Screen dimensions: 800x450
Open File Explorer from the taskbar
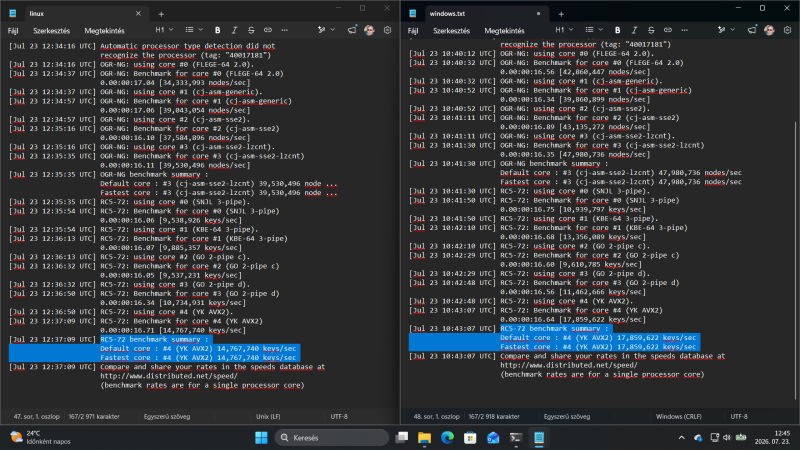coord(424,438)
